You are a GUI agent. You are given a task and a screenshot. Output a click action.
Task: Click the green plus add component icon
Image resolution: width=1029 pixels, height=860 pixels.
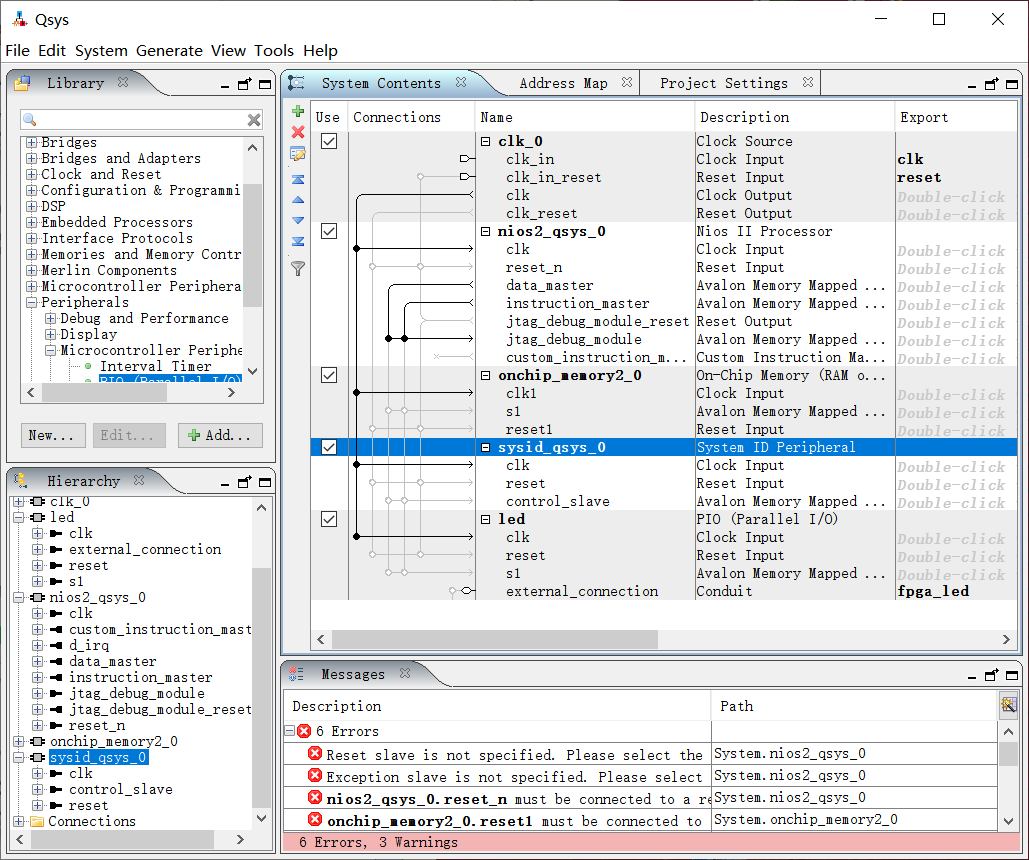[297, 111]
